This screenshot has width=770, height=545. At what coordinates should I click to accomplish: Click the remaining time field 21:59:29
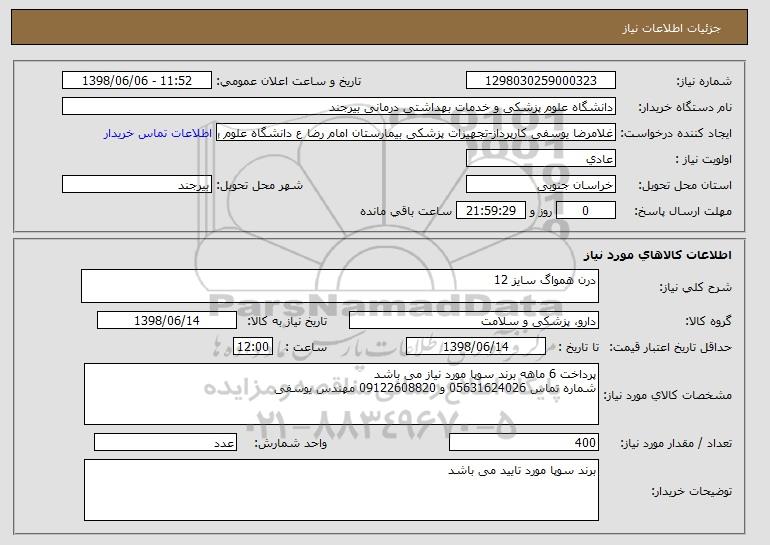[x=491, y=211]
